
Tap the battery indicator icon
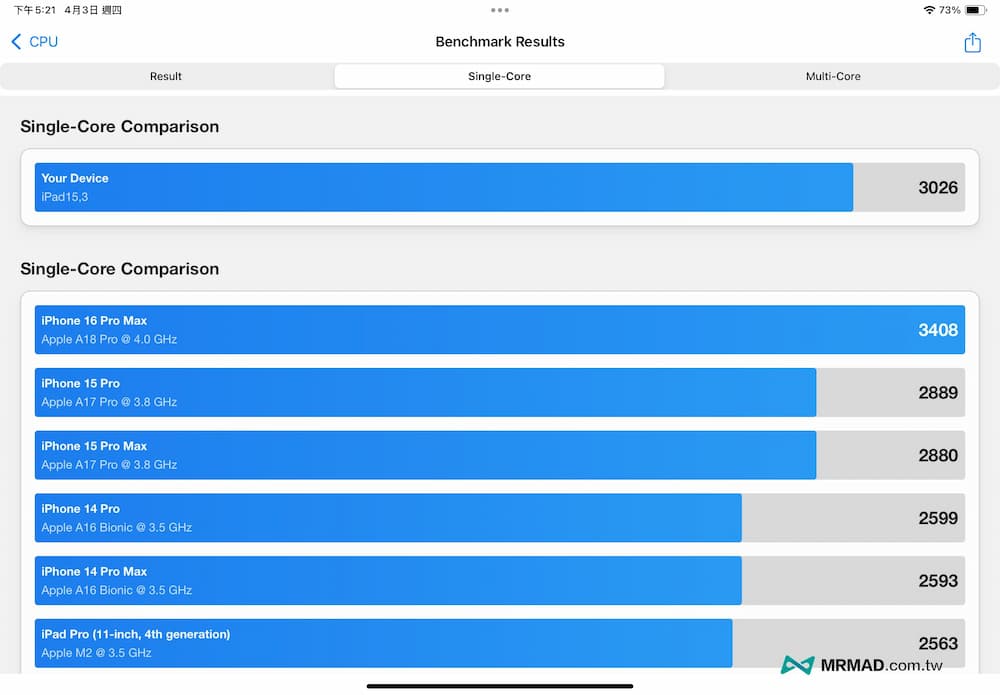pyautogui.click(x=976, y=10)
